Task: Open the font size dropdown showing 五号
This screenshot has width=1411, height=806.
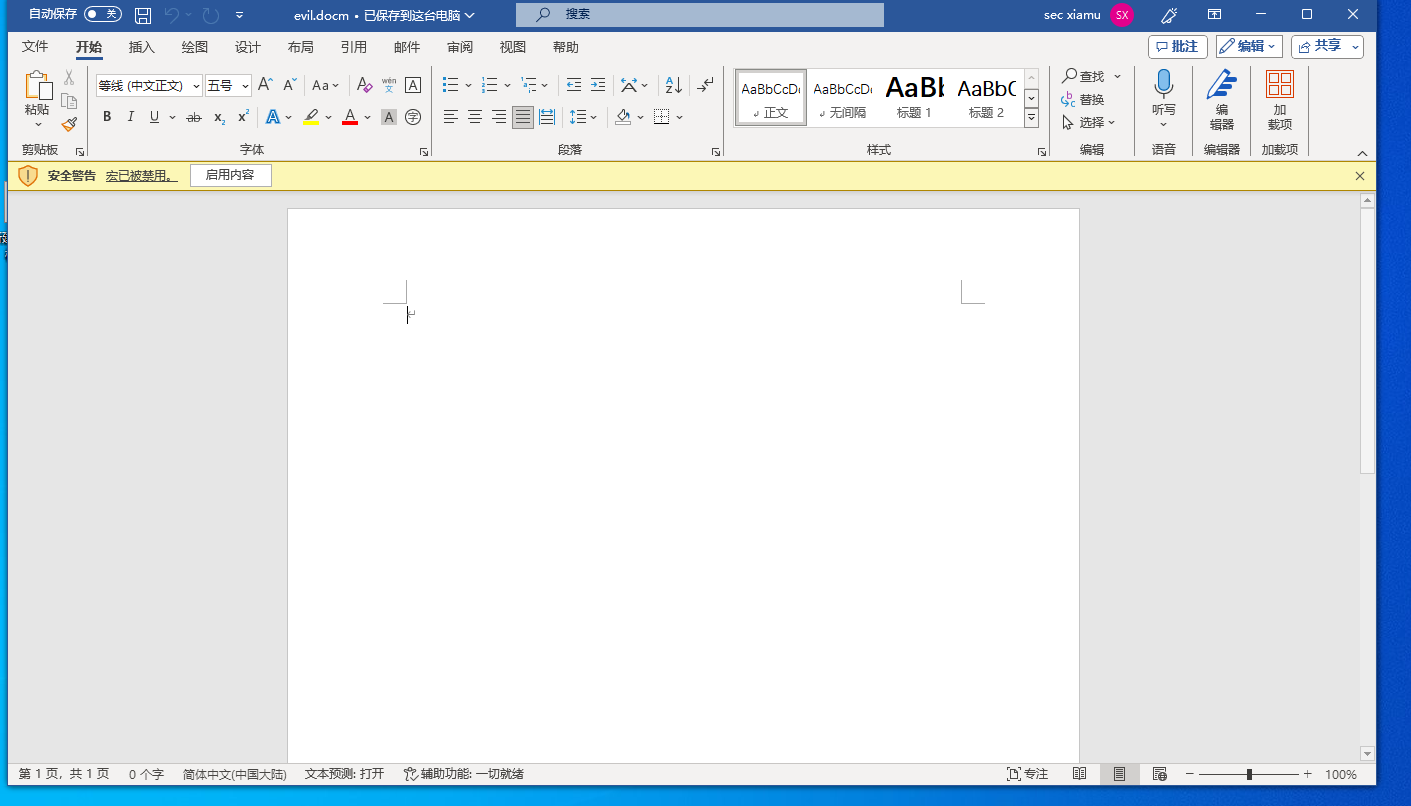Action: pos(245,86)
